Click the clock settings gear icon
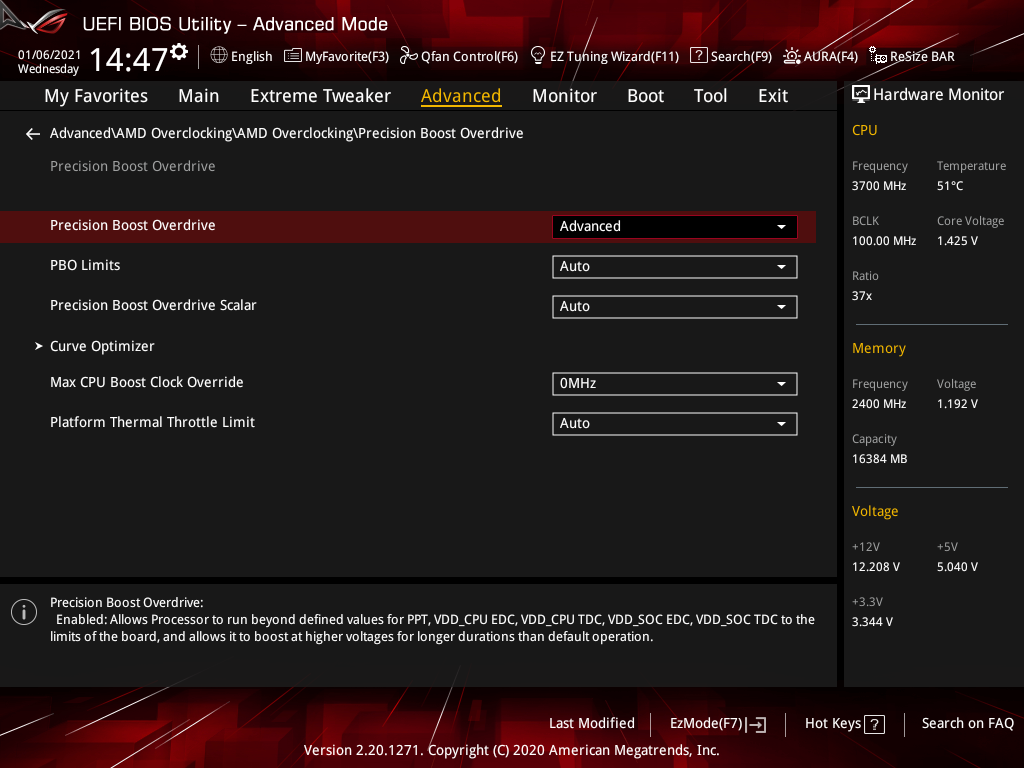Image resolution: width=1024 pixels, height=768 pixels. tap(179, 52)
